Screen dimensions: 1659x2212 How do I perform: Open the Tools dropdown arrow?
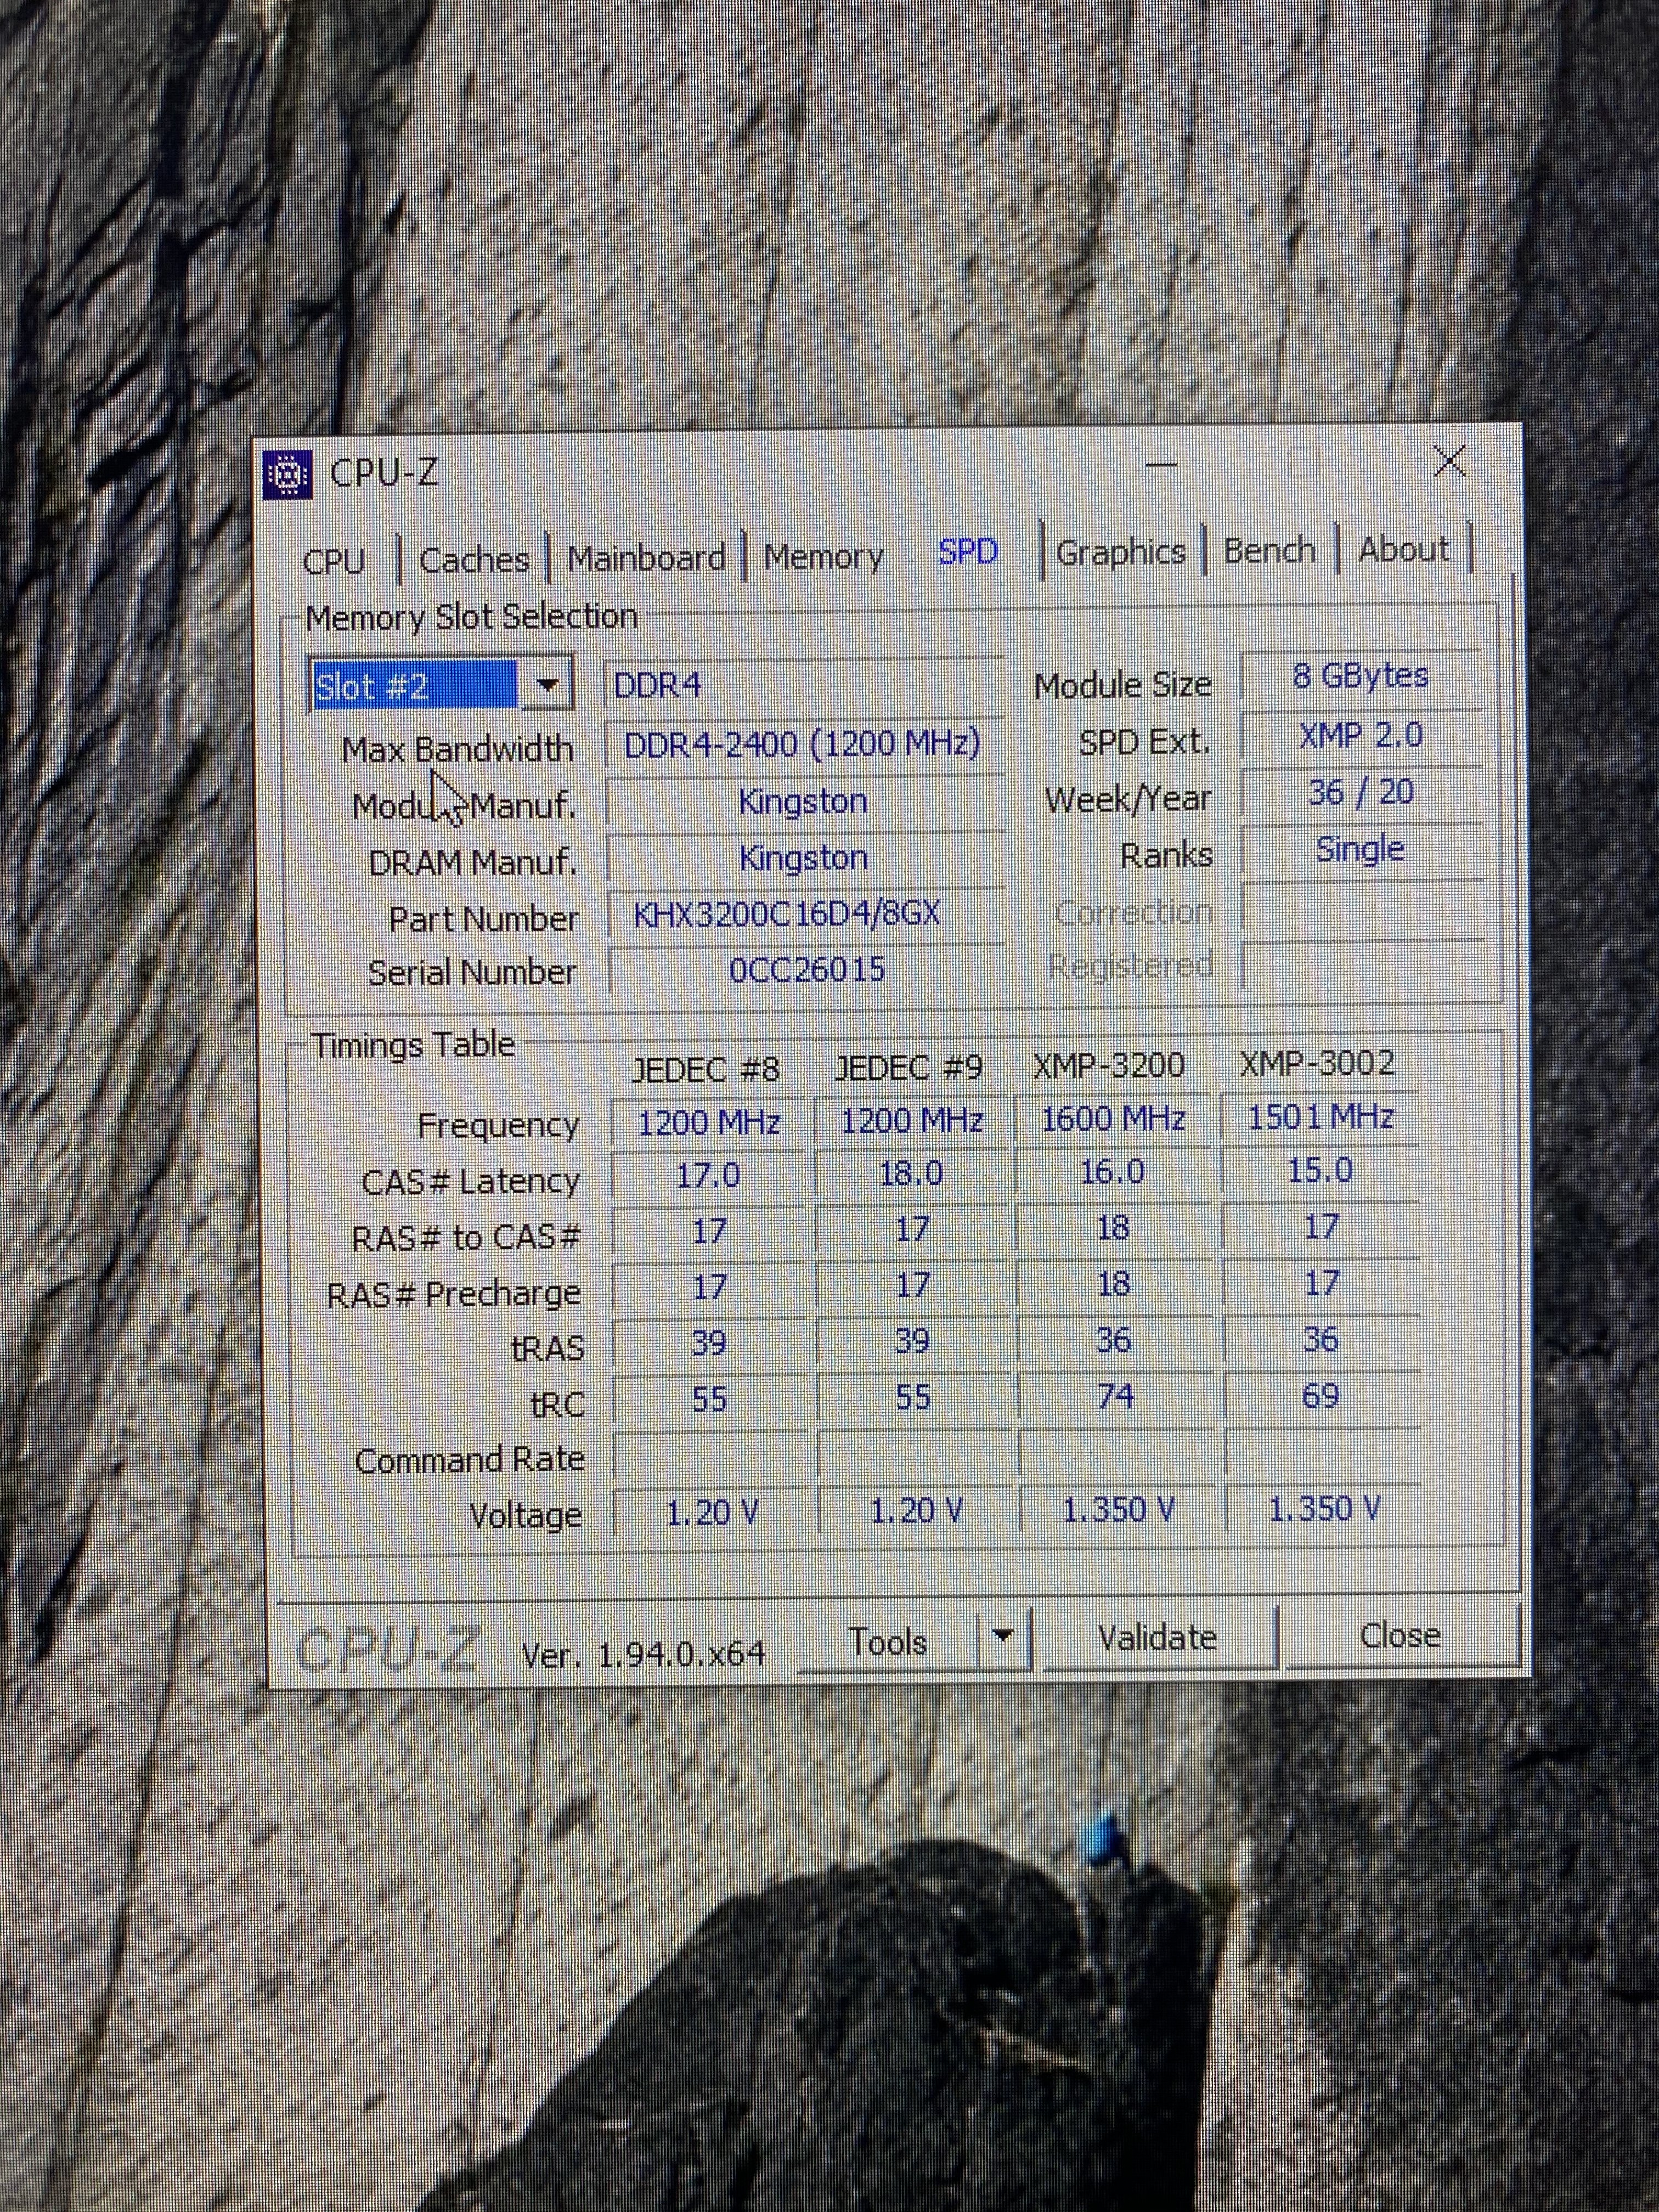(x=1002, y=1637)
